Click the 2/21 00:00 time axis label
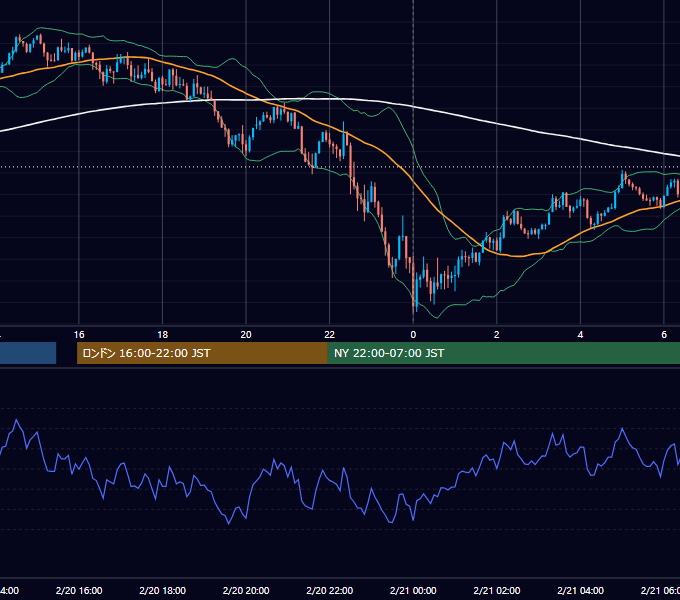680x600 pixels. tap(413, 590)
